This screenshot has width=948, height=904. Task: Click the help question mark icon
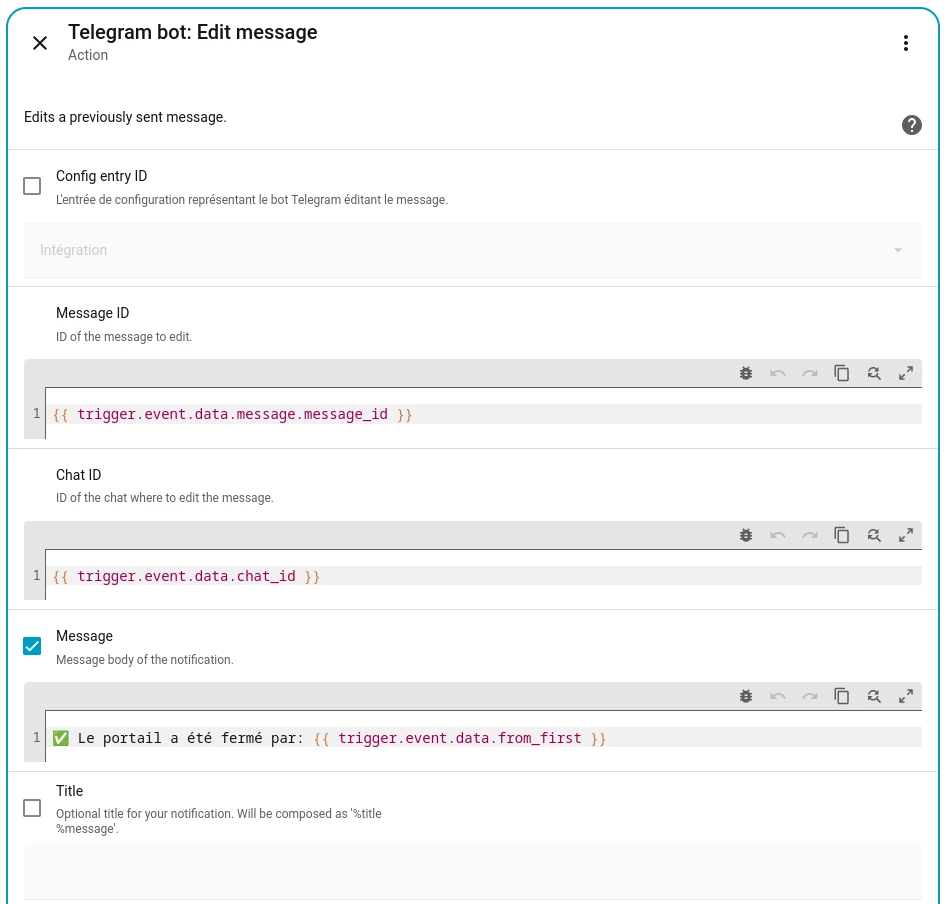point(911,125)
